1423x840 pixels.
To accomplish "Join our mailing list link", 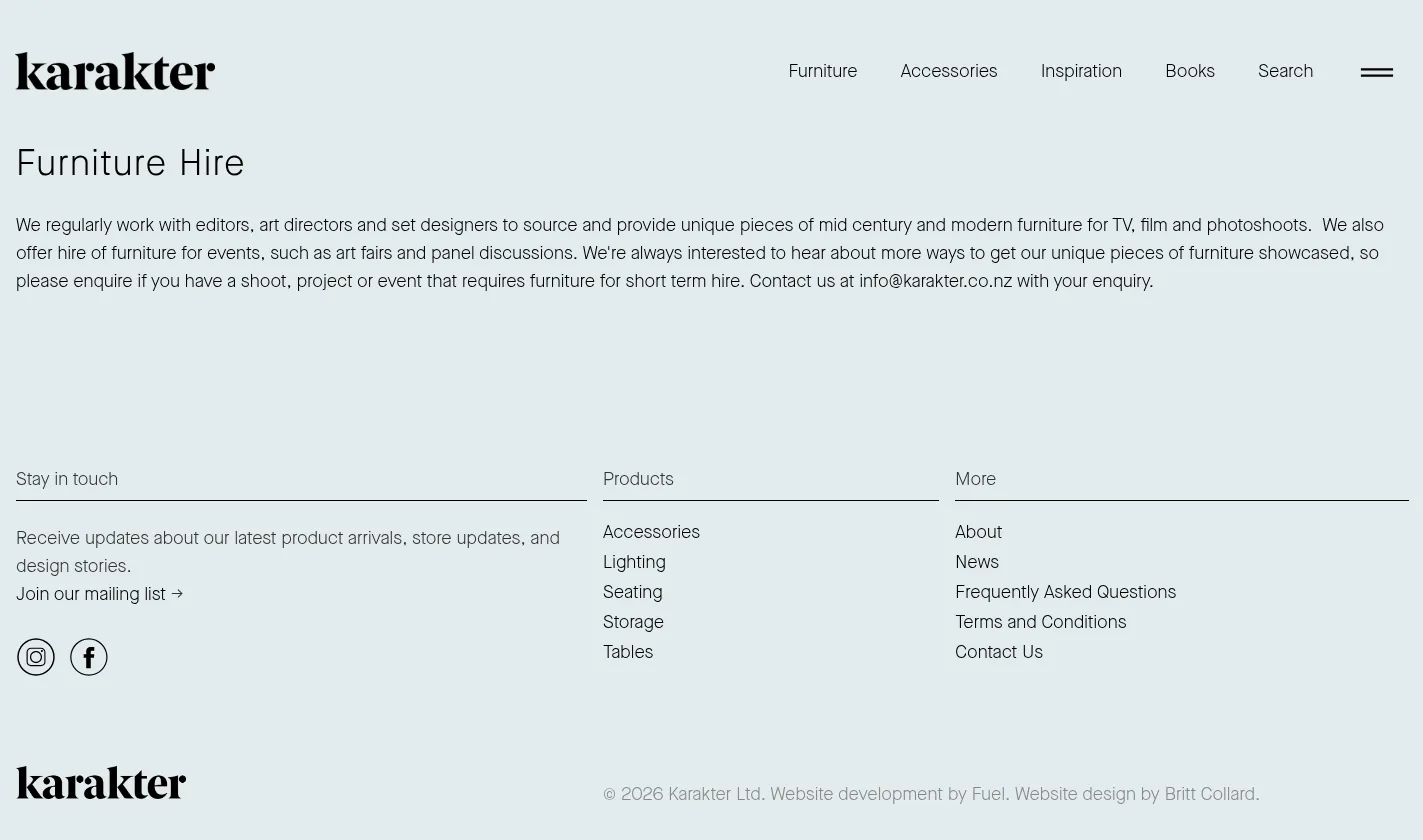I will pyautogui.click(x=100, y=594).
